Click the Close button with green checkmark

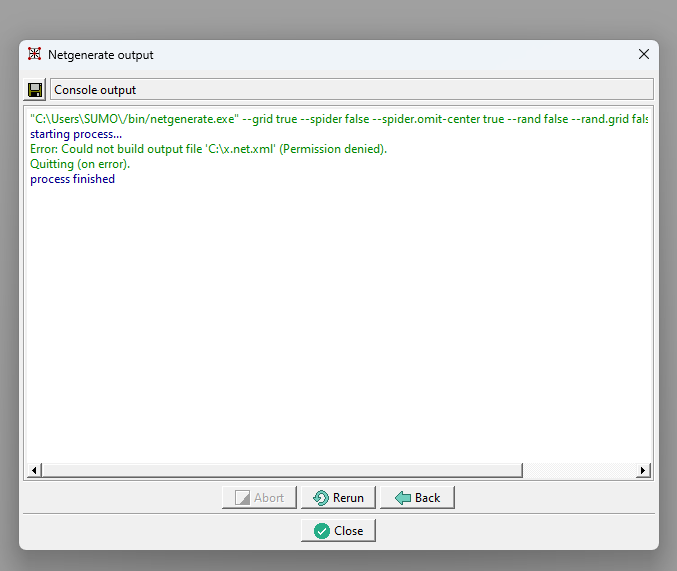tap(338, 530)
